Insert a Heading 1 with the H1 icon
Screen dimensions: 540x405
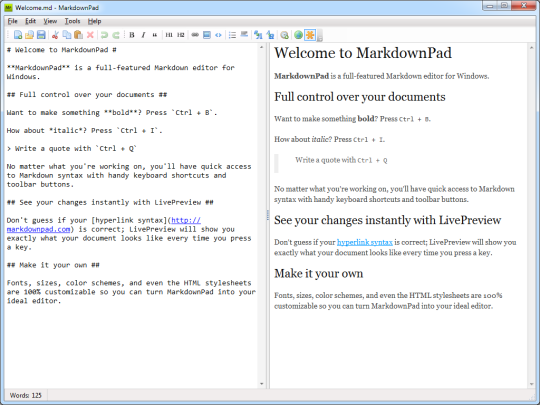pyautogui.click(x=169, y=35)
